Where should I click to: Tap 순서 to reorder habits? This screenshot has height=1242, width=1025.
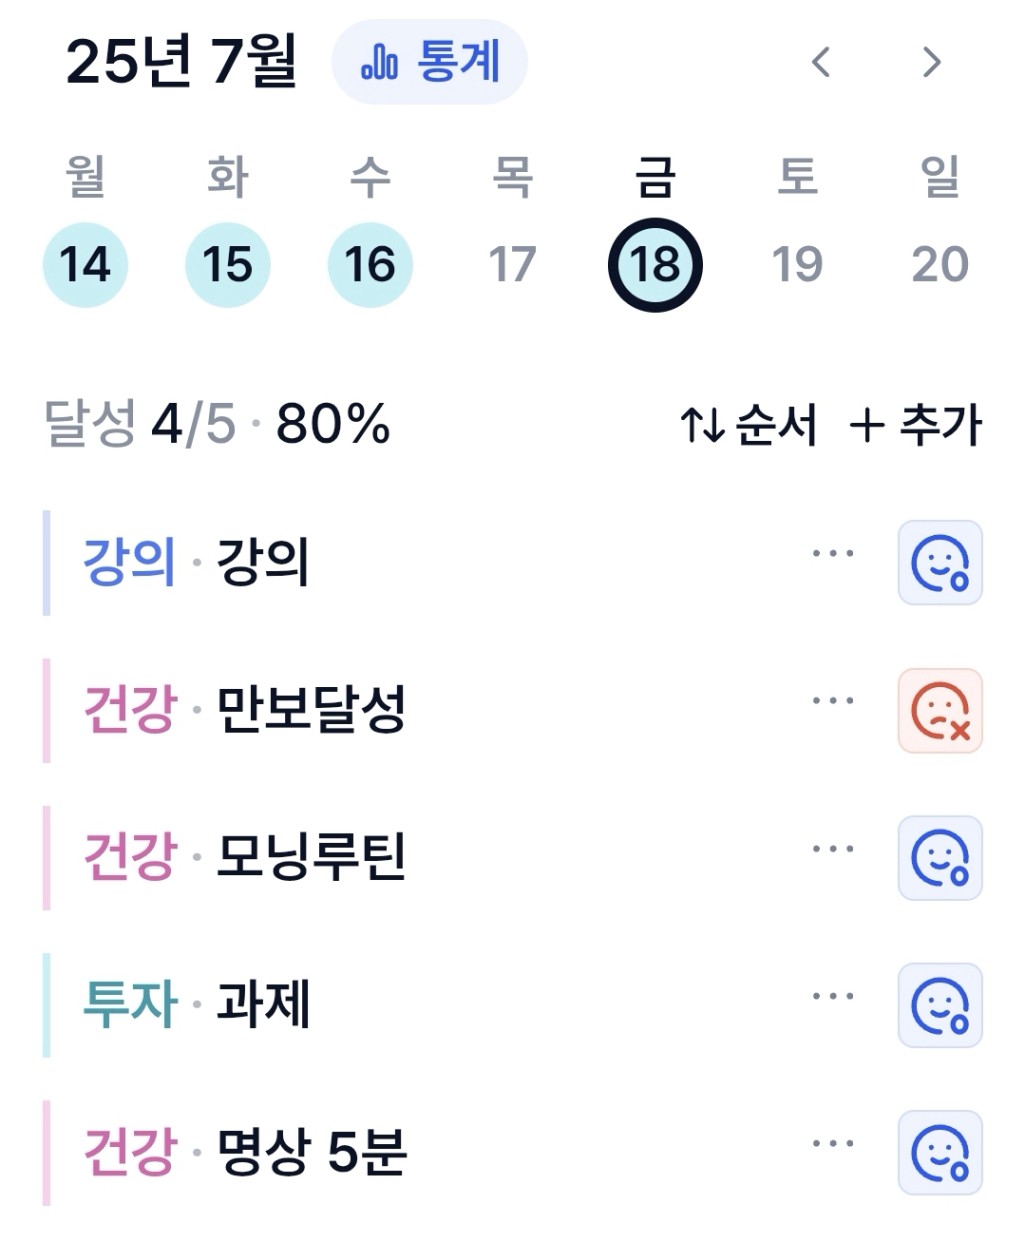[x=748, y=424]
